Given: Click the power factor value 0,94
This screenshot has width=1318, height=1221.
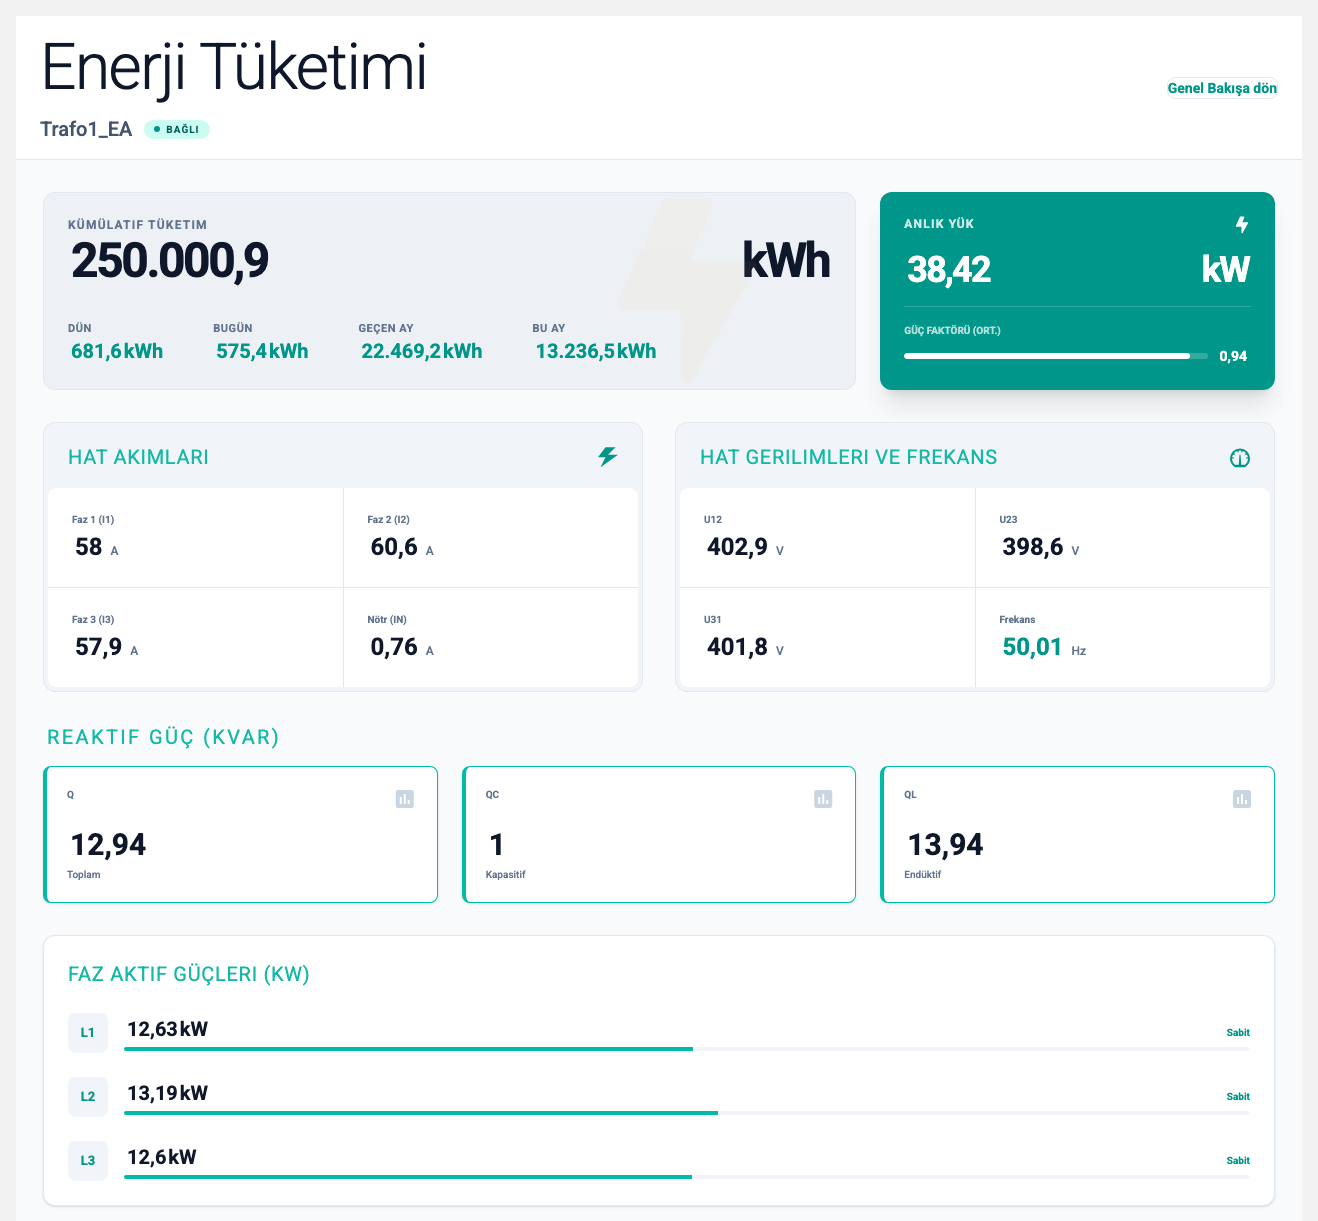Looking at the screenshot, I should click(x=1233, y=356).
